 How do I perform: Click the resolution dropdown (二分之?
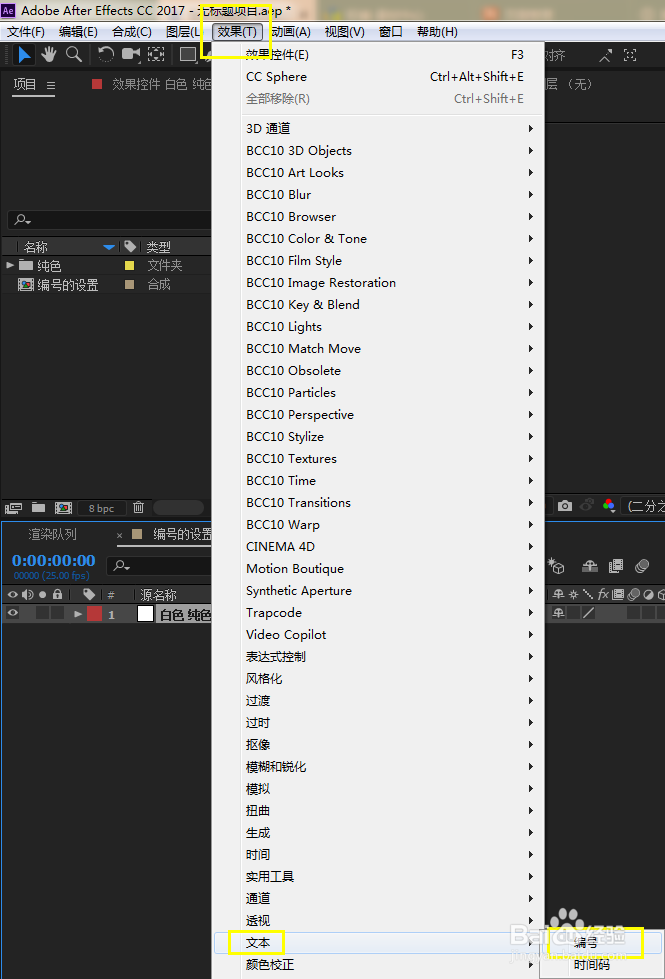(644, 506)
